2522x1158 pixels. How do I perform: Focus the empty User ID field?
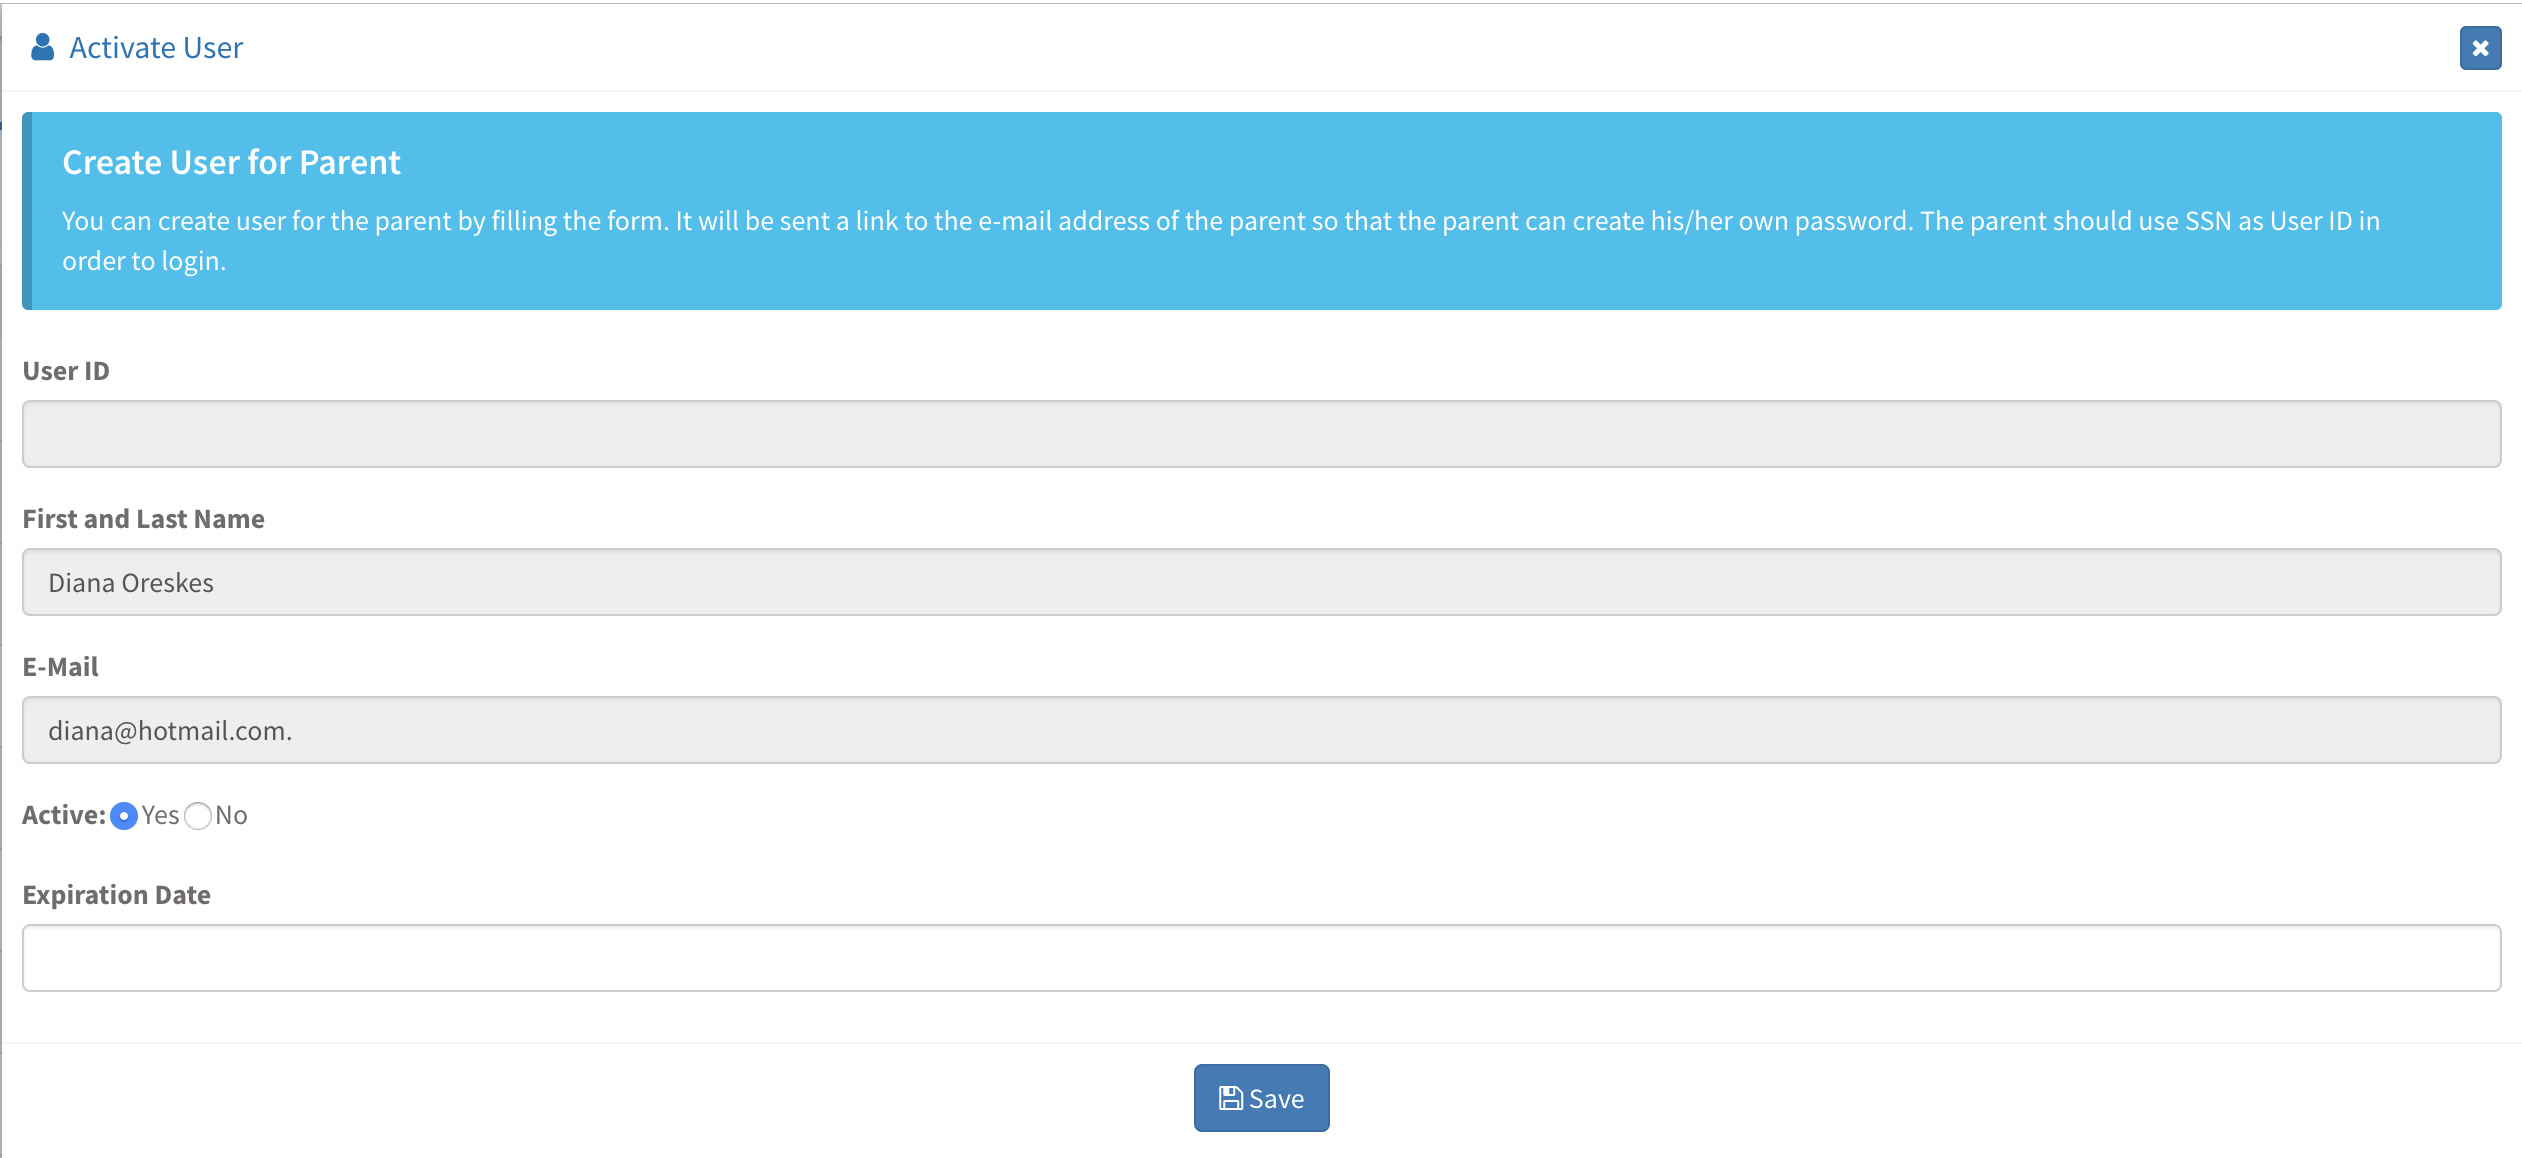[x=1261, y=434]
